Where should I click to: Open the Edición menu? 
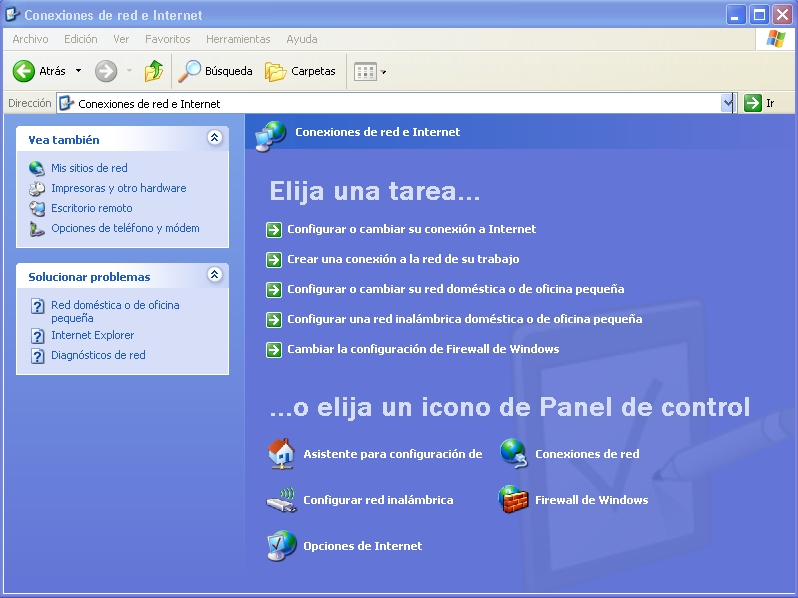[80, 39]
